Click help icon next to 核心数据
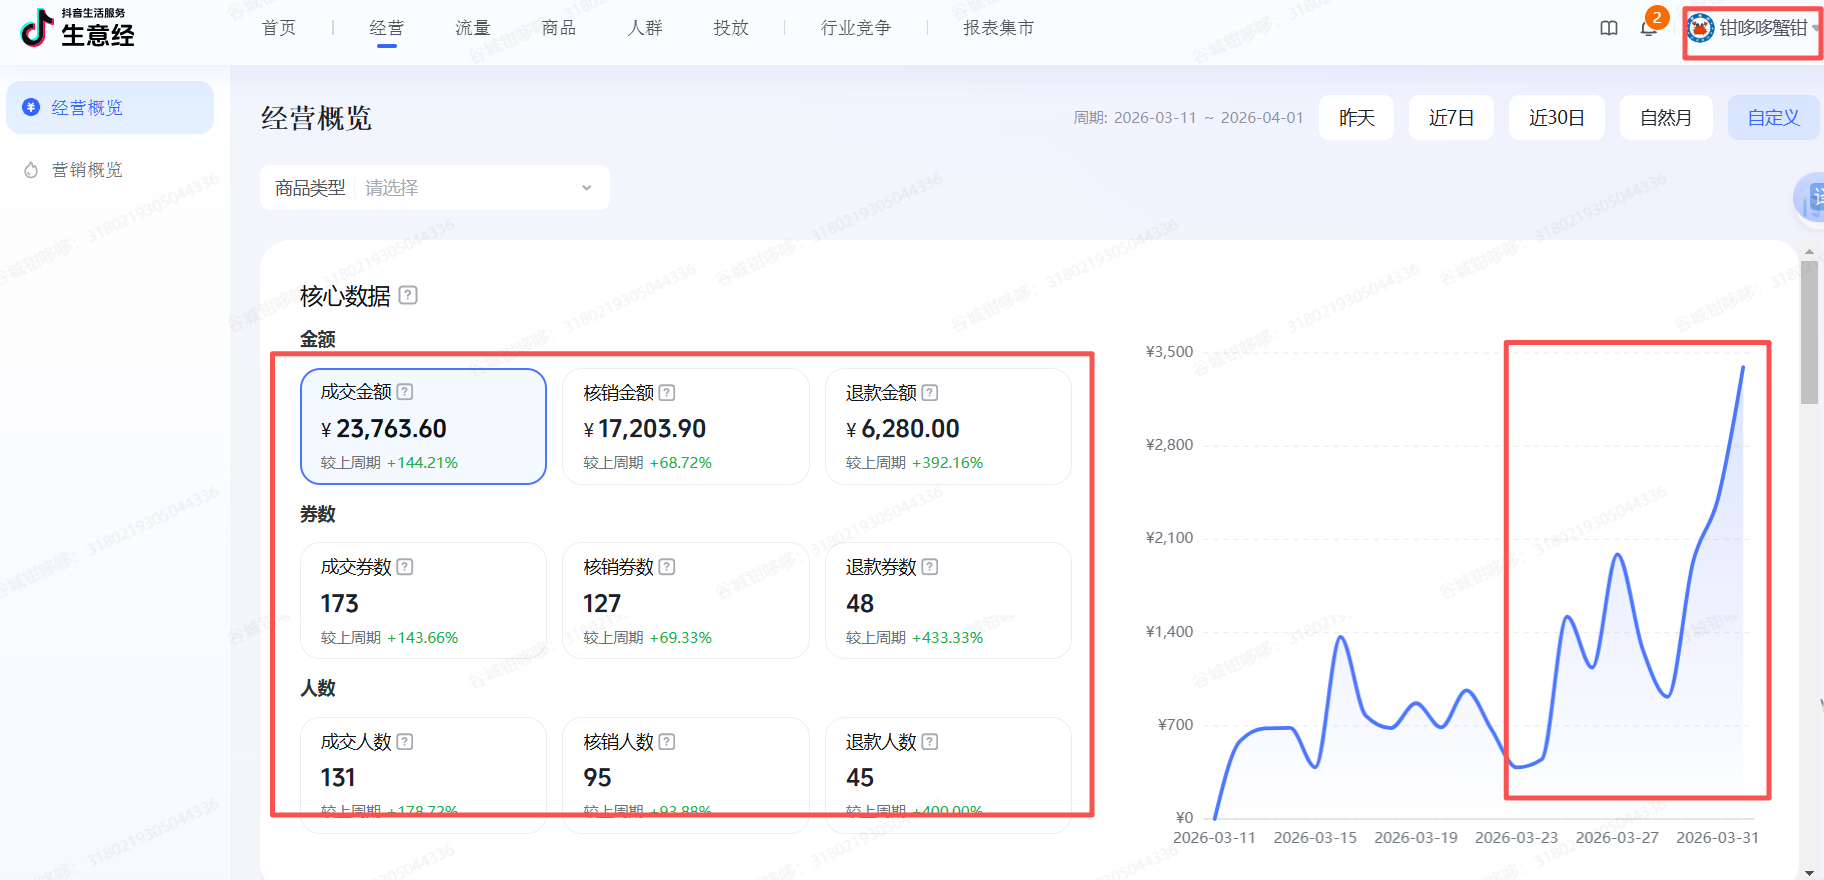1824x880 pixels. coord(408,295)
